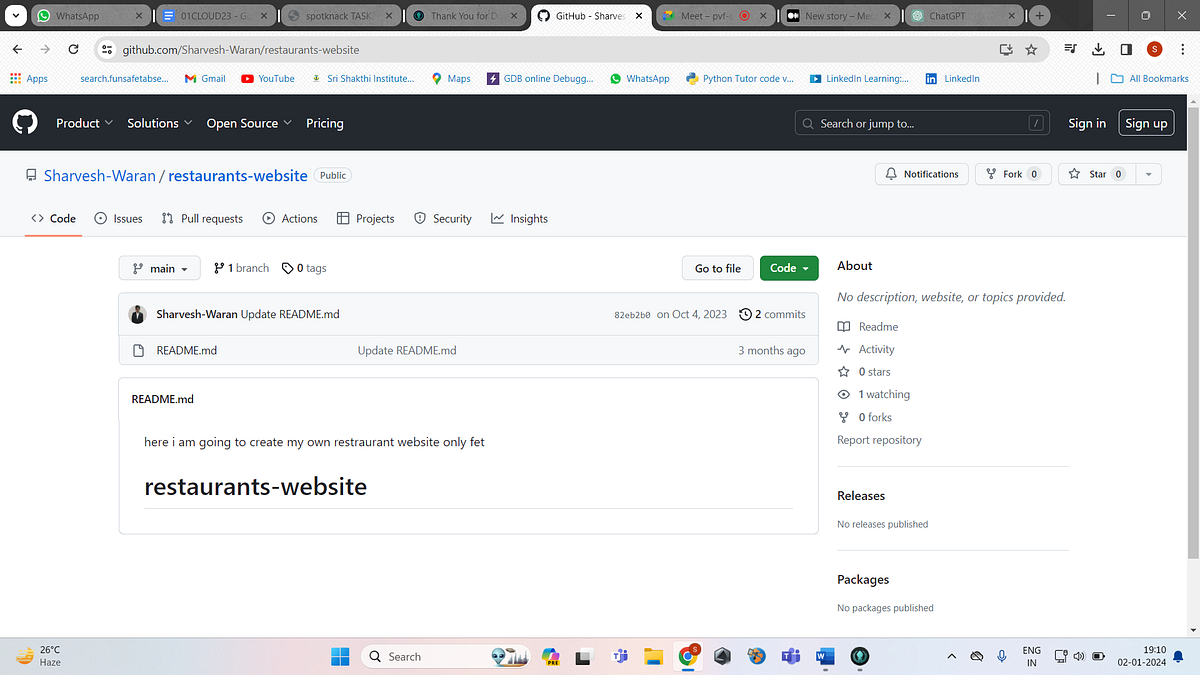Click the watching eye icon
This screenshot has width=1200, height=675.
point(843,394)
